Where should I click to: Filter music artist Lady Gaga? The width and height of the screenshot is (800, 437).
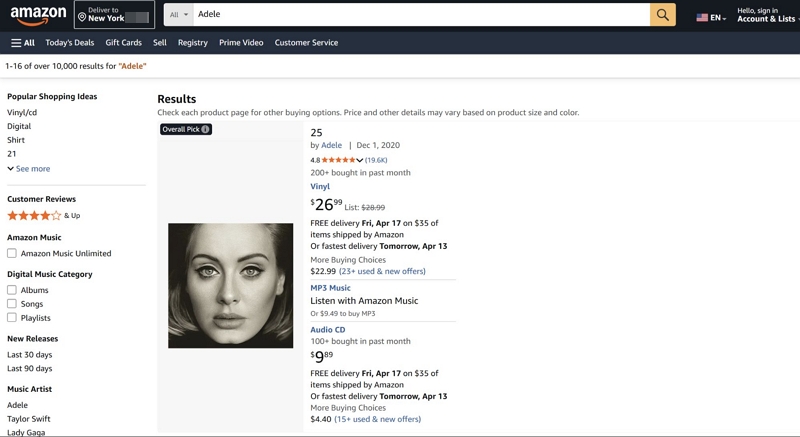pos(26,432)
